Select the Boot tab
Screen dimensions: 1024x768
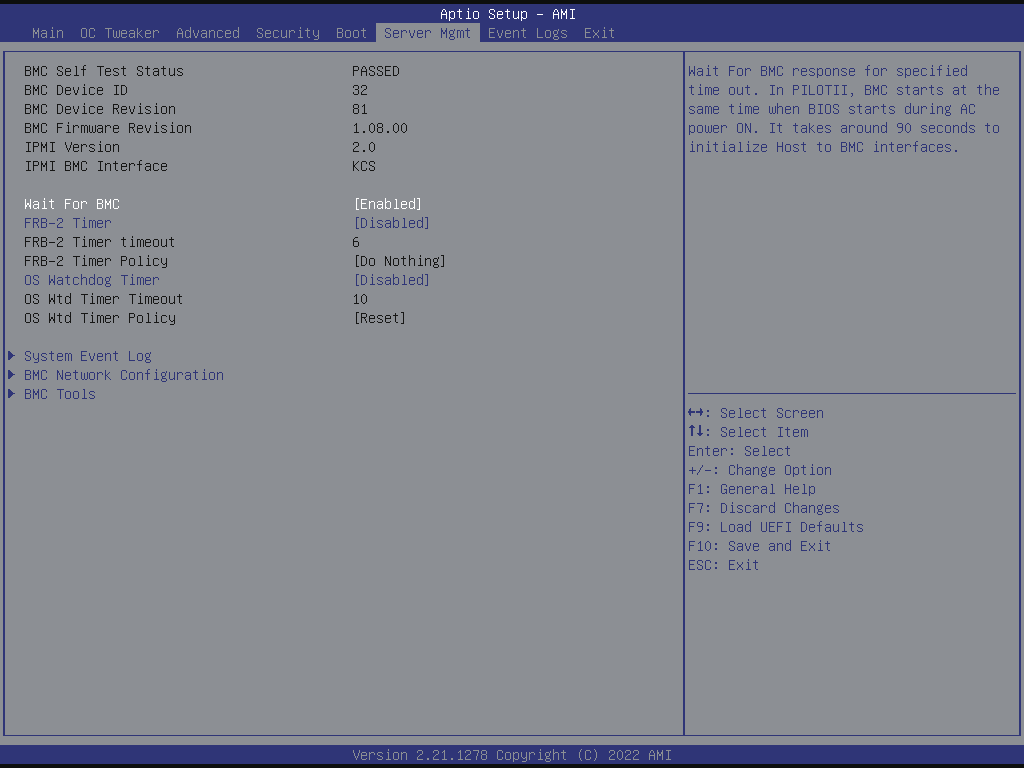[351, 33]
